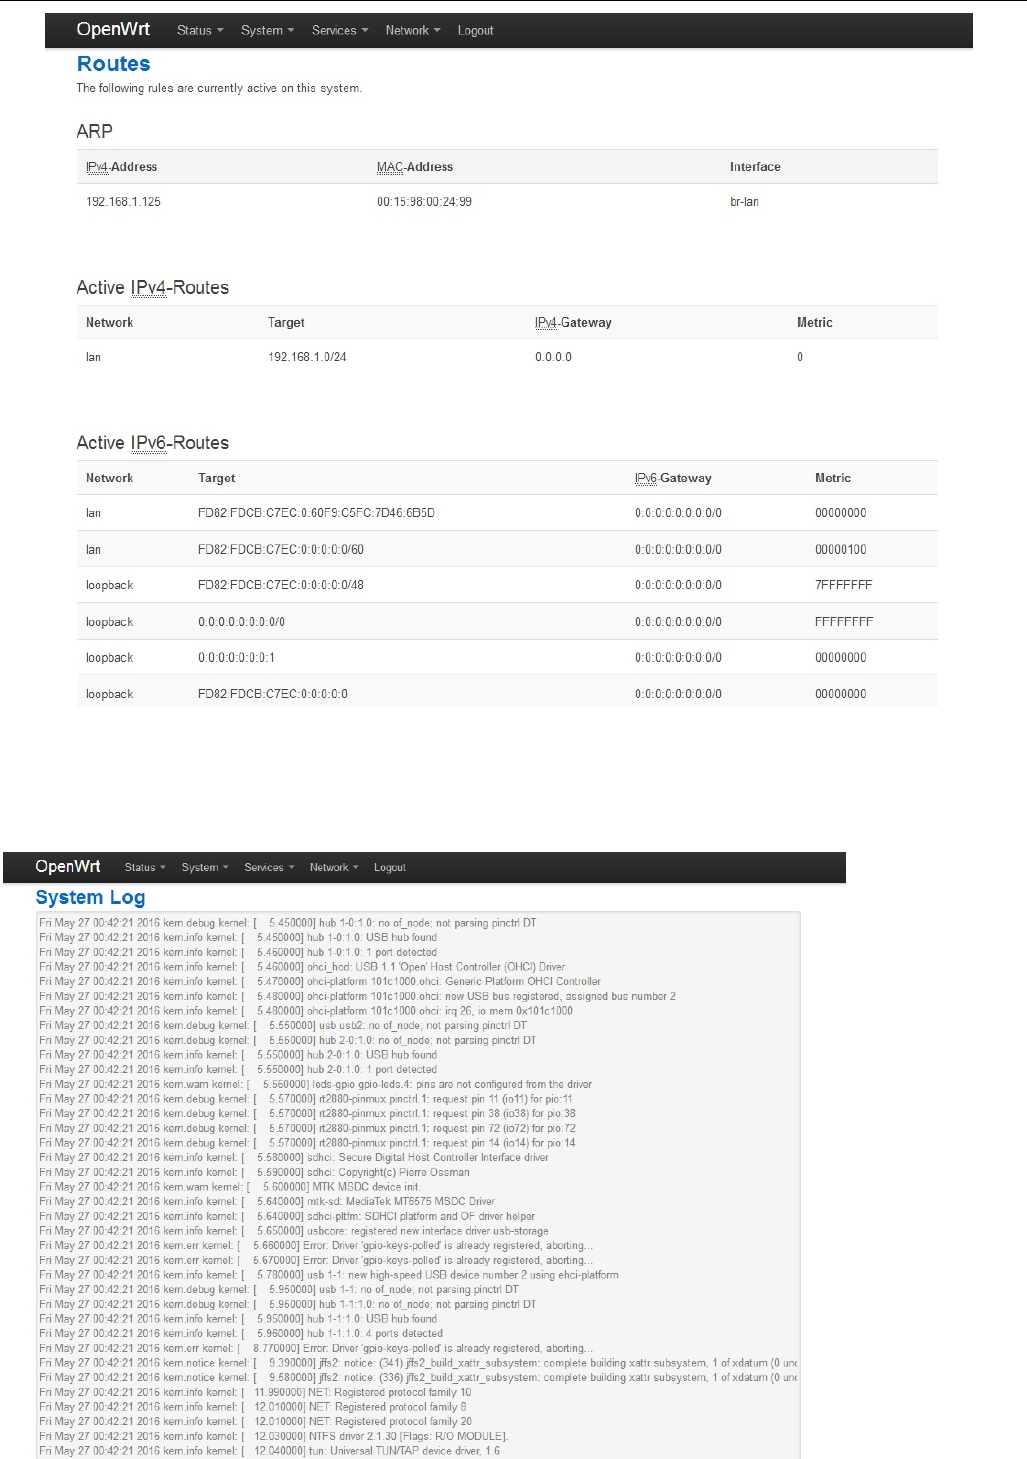Open Services menu in System Log navbar
The image size is (1027, 1459).
(x=269, y=867)
